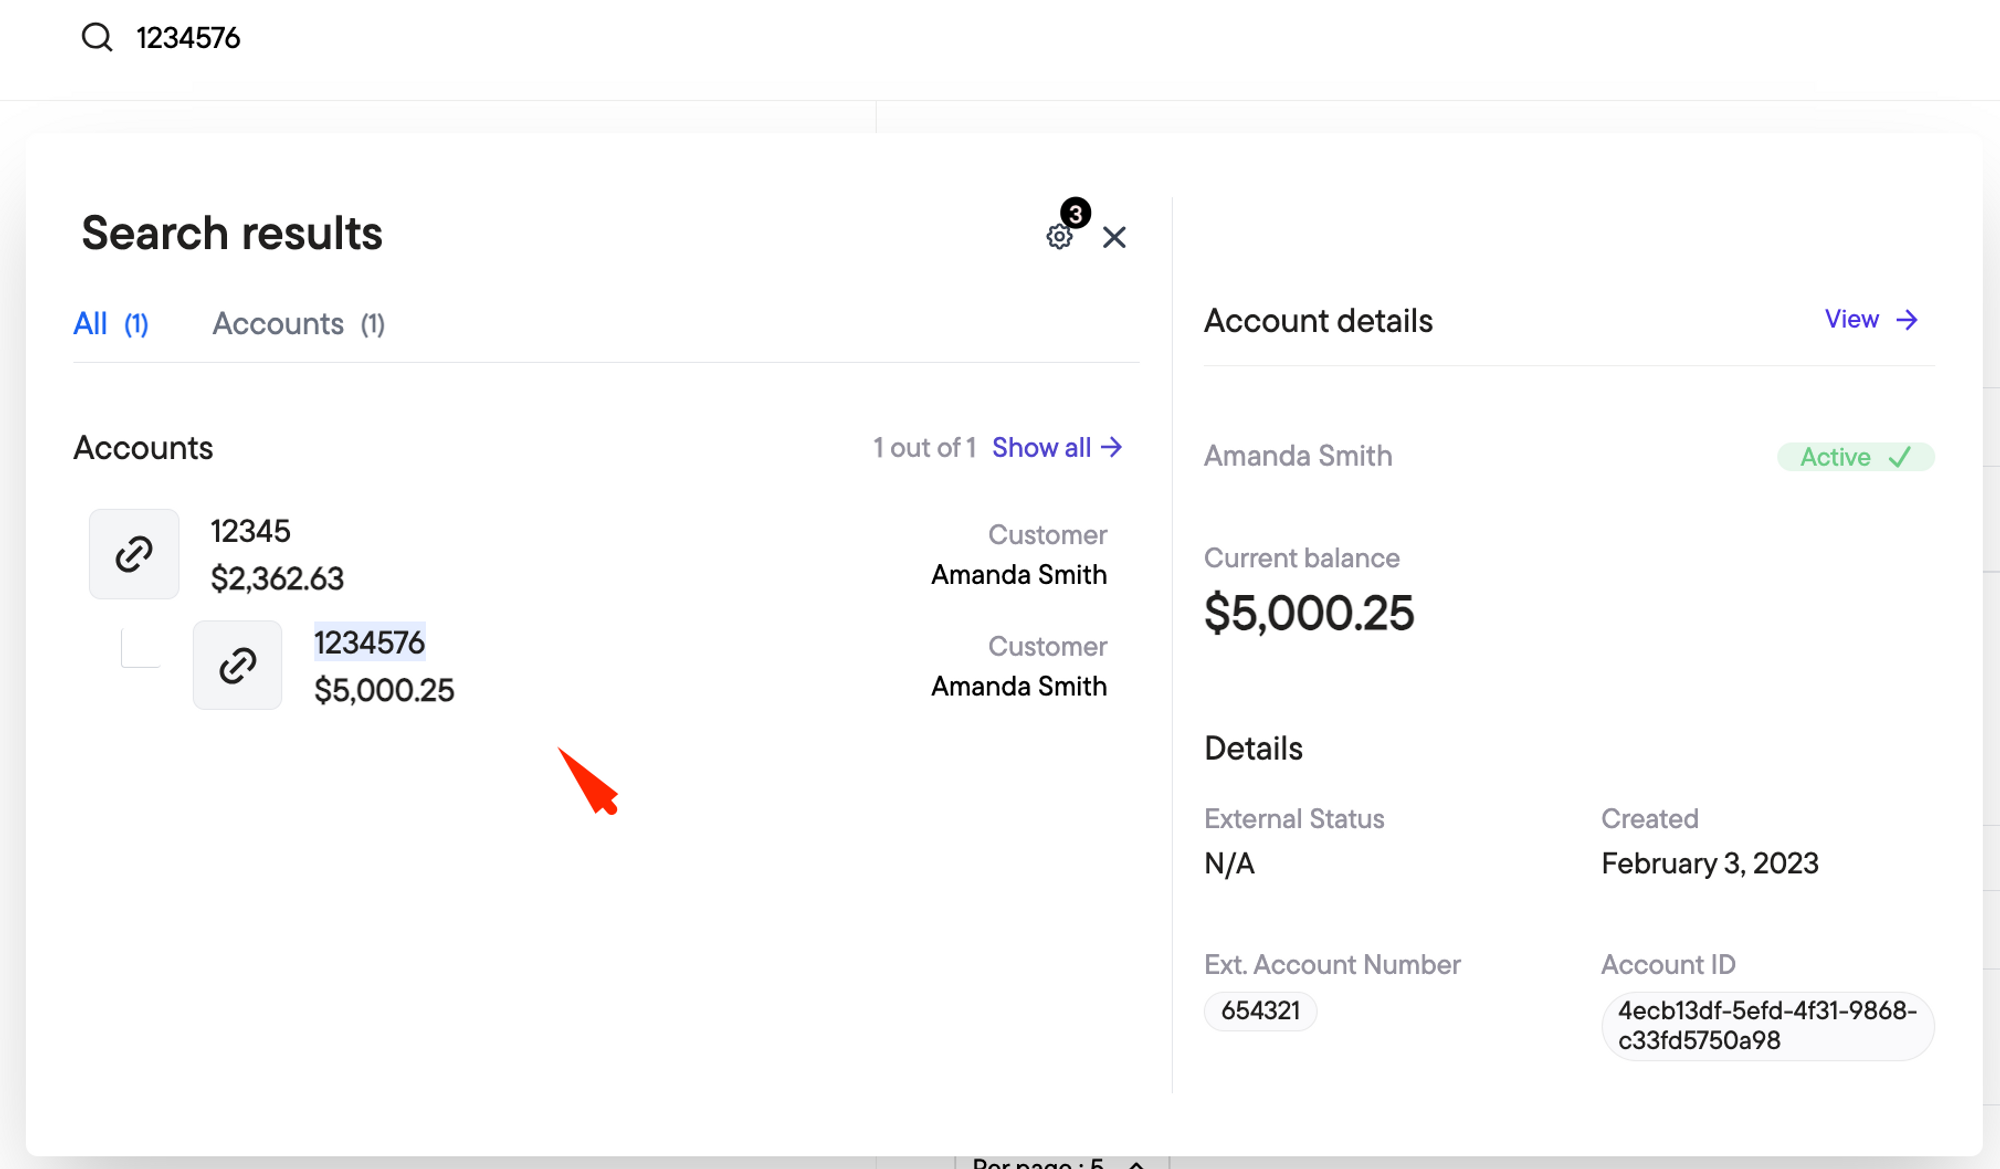Switch to the Accounts (1) tab
This screenshot has height=1169, width=2000.
(x=298, y=324)
